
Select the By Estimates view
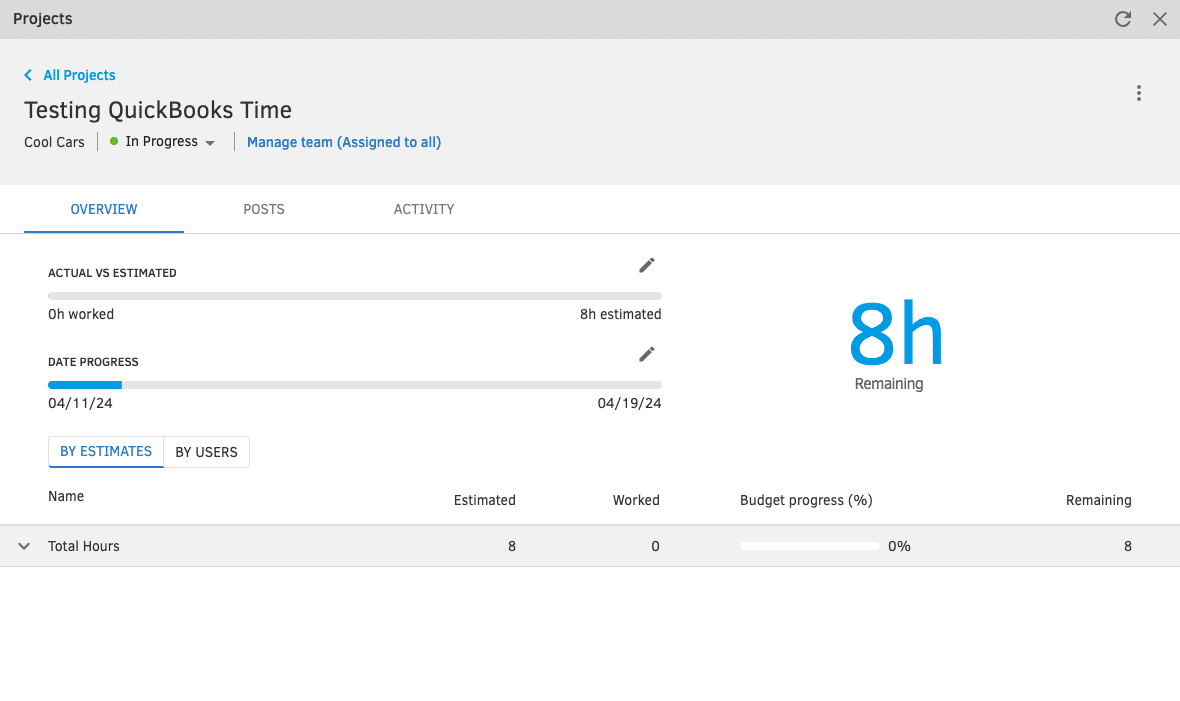(x=106, y=452)
